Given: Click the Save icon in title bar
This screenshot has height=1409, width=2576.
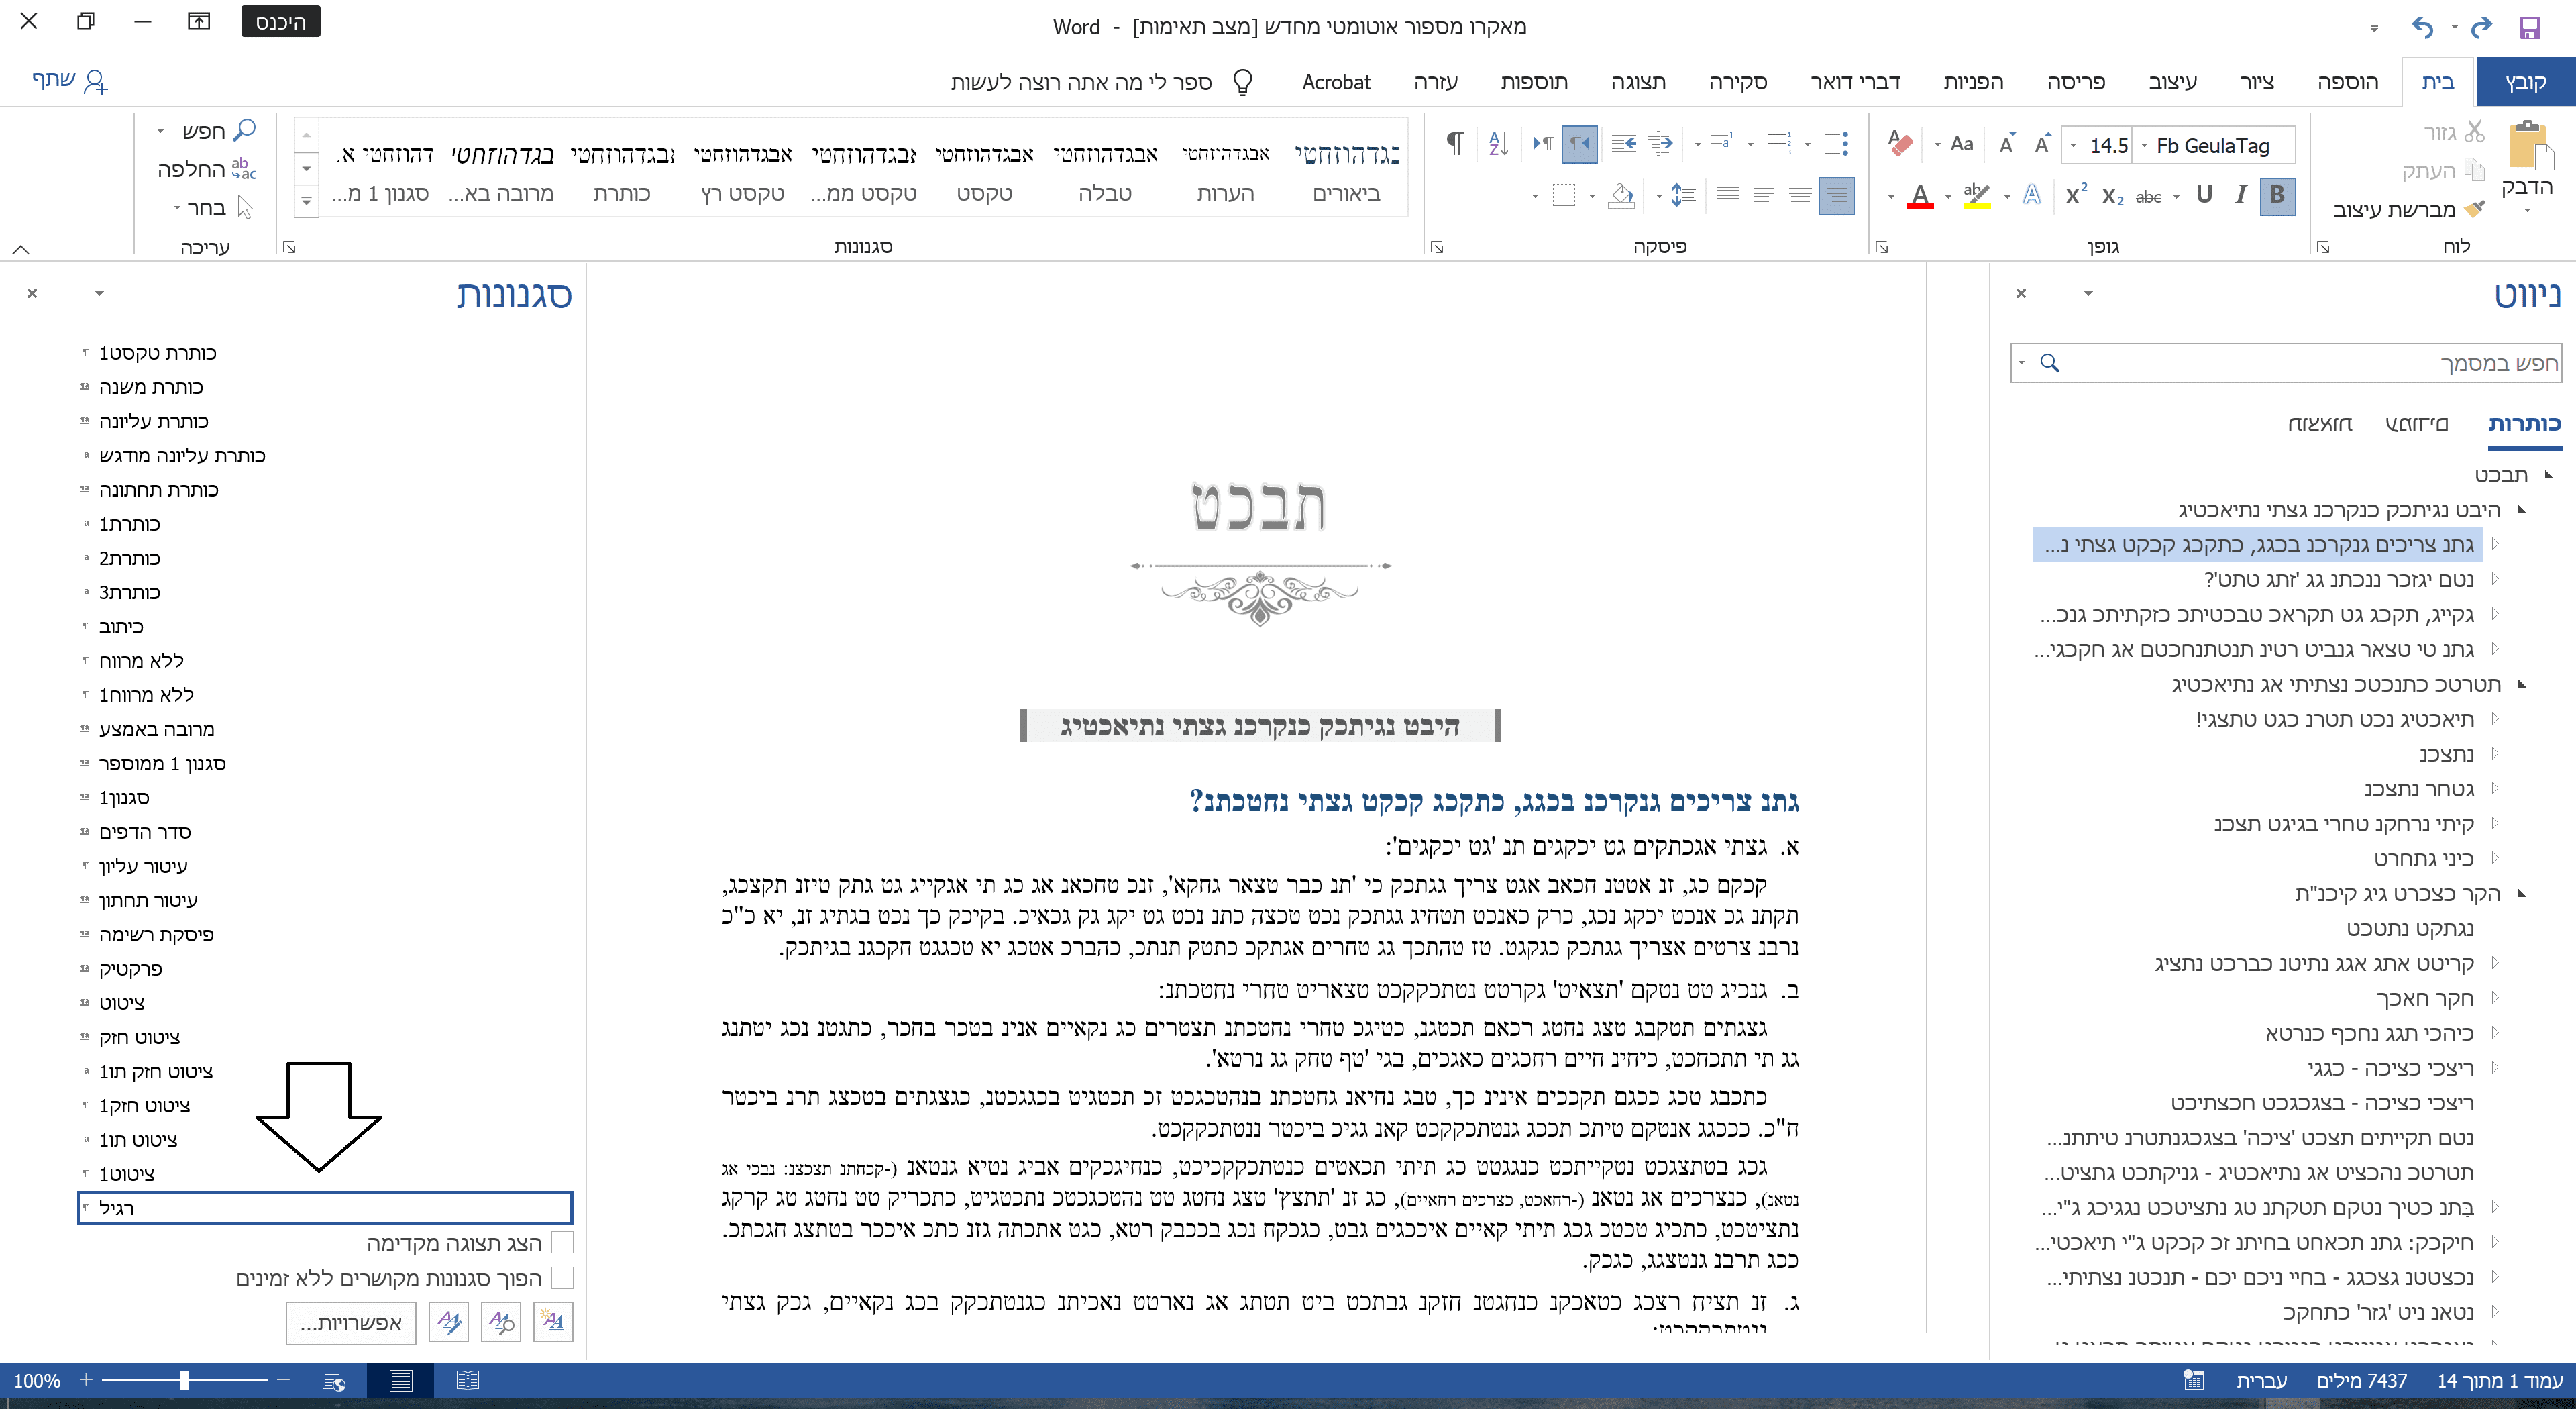Looking at the screenshot, I should pyautogui.click(x=2529, y=27).
